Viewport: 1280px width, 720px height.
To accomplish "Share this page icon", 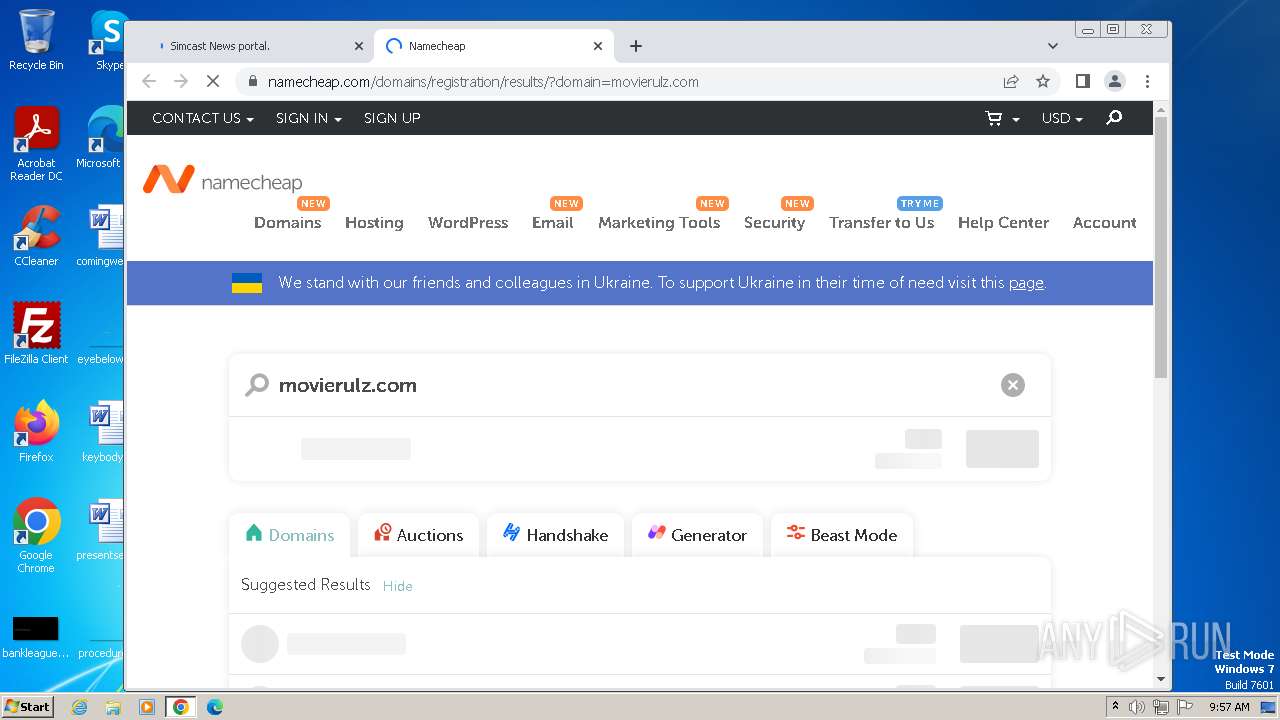I will (x=1011, y=82).
